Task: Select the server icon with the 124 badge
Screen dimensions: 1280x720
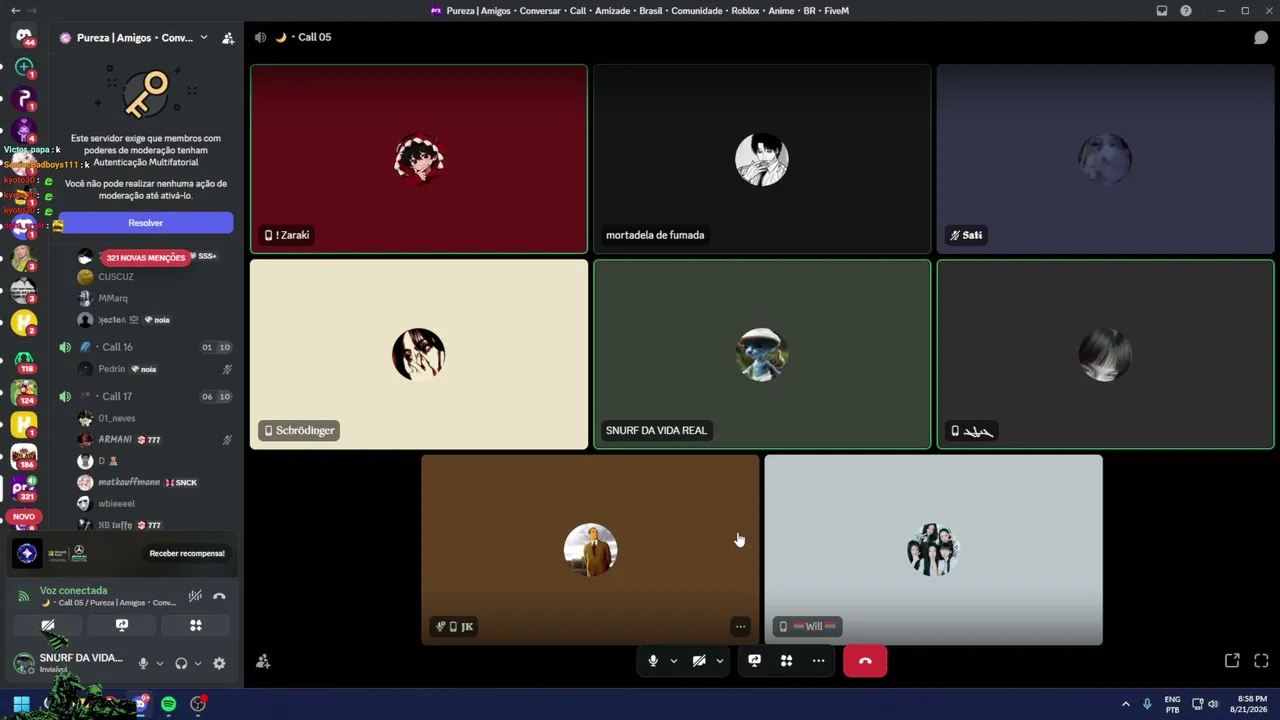Action: pyautogui.click(x=24, y=391)
